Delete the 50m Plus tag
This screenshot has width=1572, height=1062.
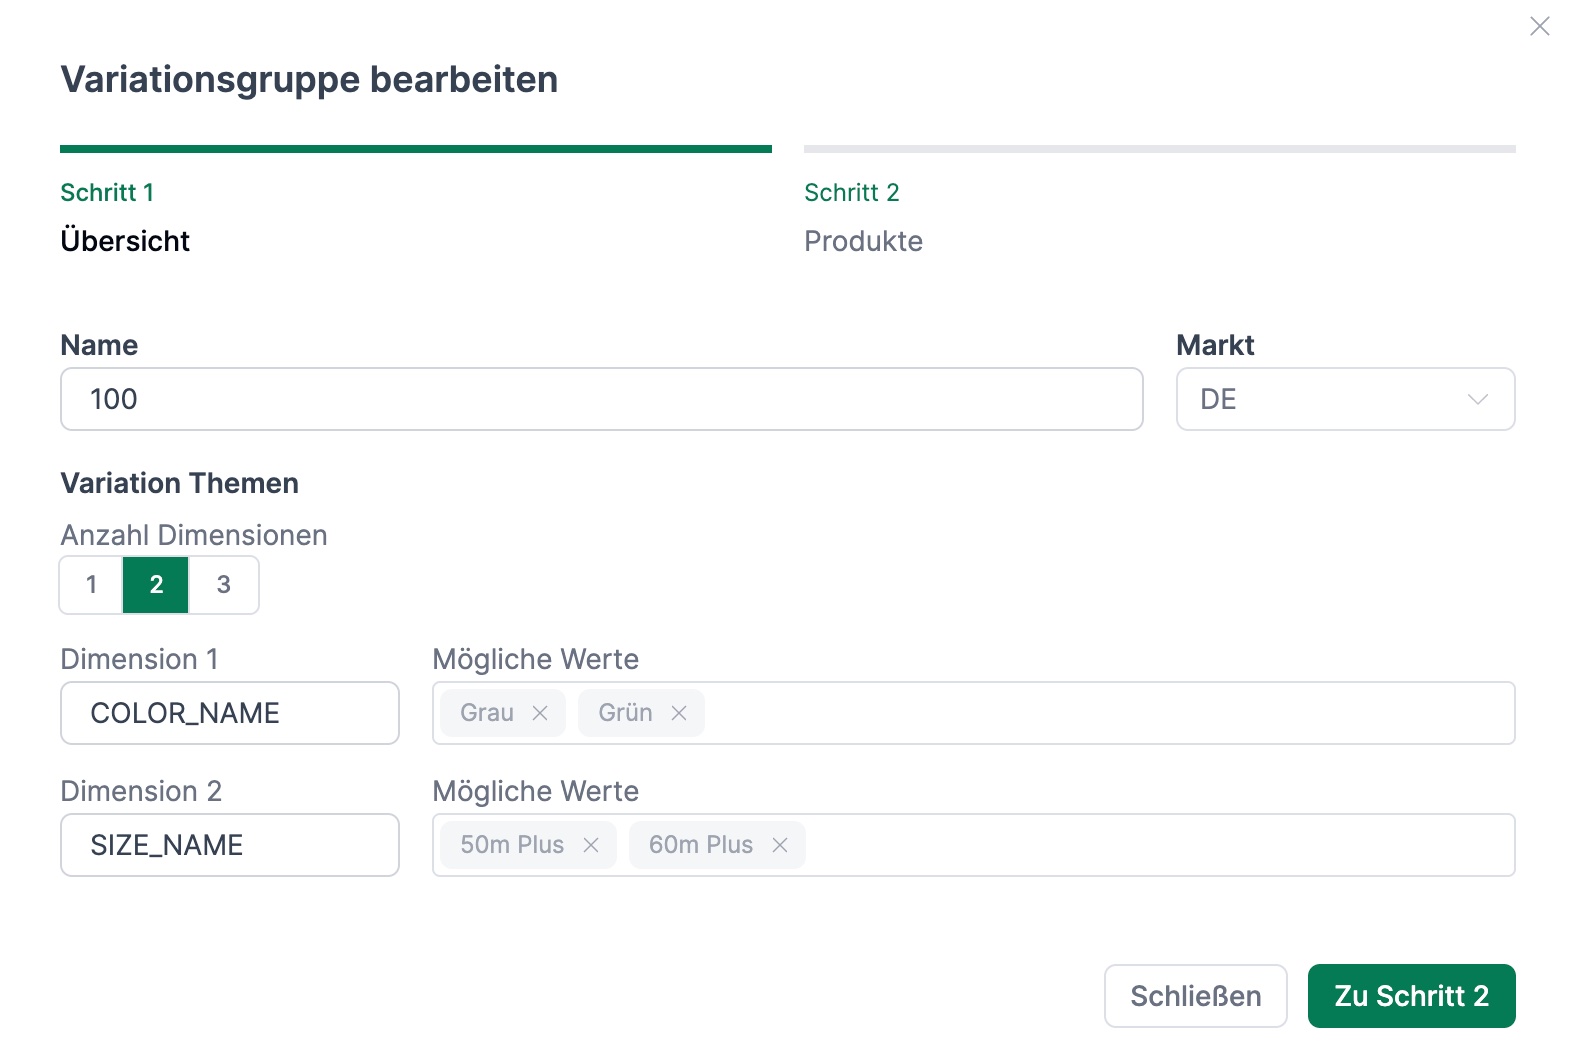coord(591,845)
